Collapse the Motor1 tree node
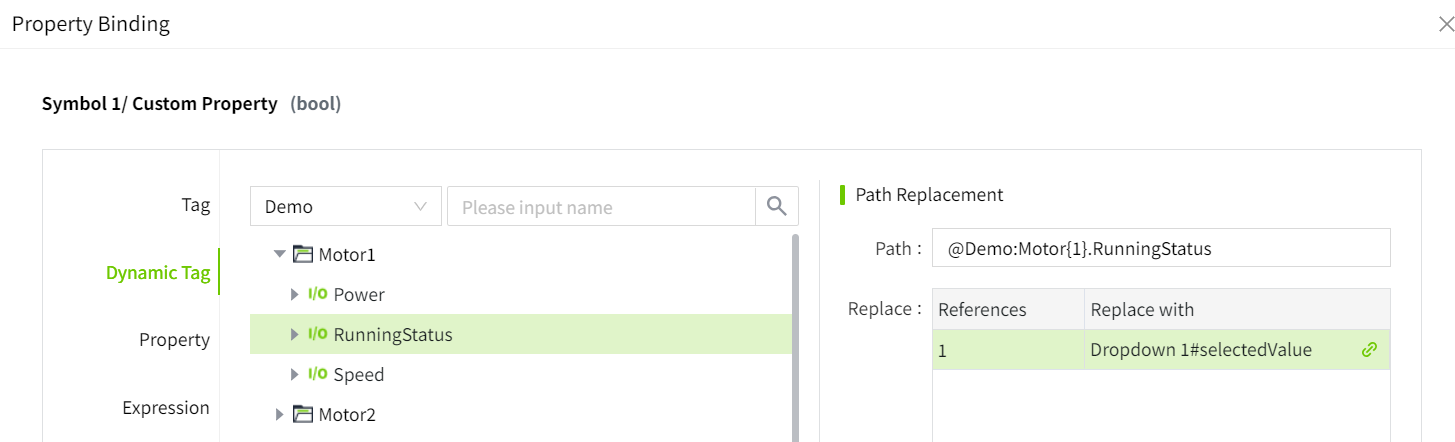Image resolution: width=1455 pixels, height=442 pixels. coord(280,255)
